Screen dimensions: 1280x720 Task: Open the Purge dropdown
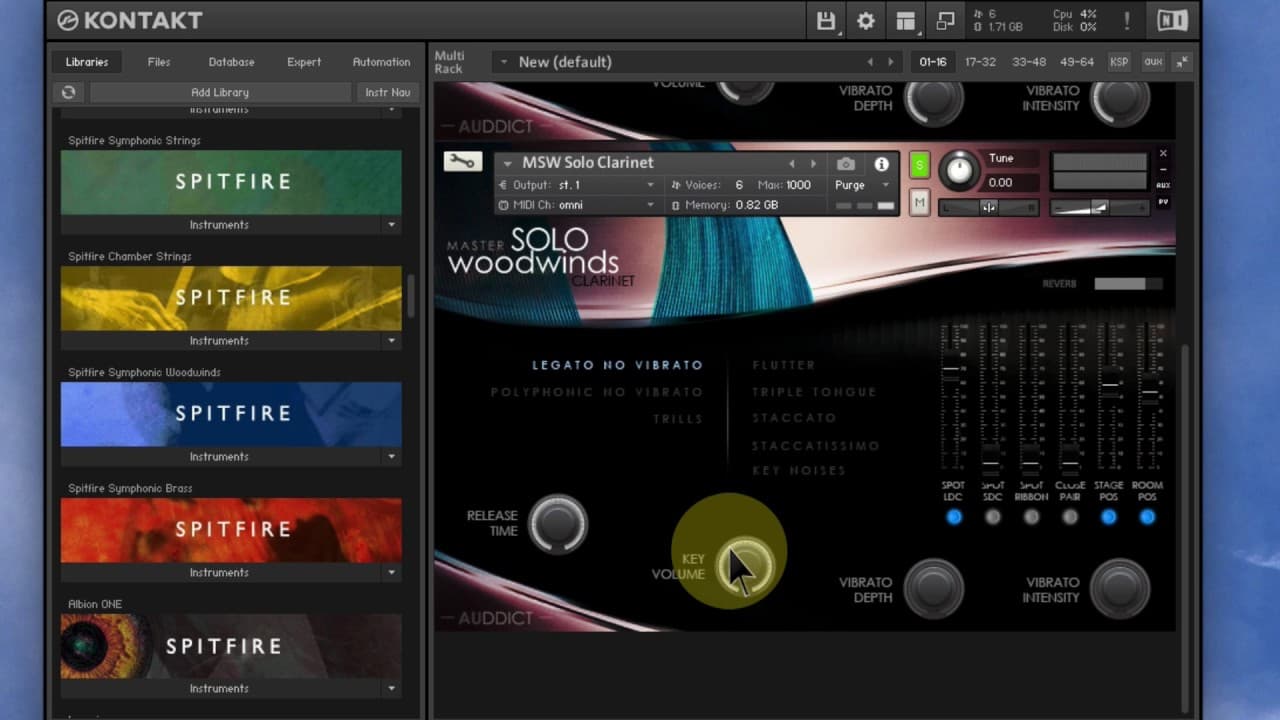point(862,185)
